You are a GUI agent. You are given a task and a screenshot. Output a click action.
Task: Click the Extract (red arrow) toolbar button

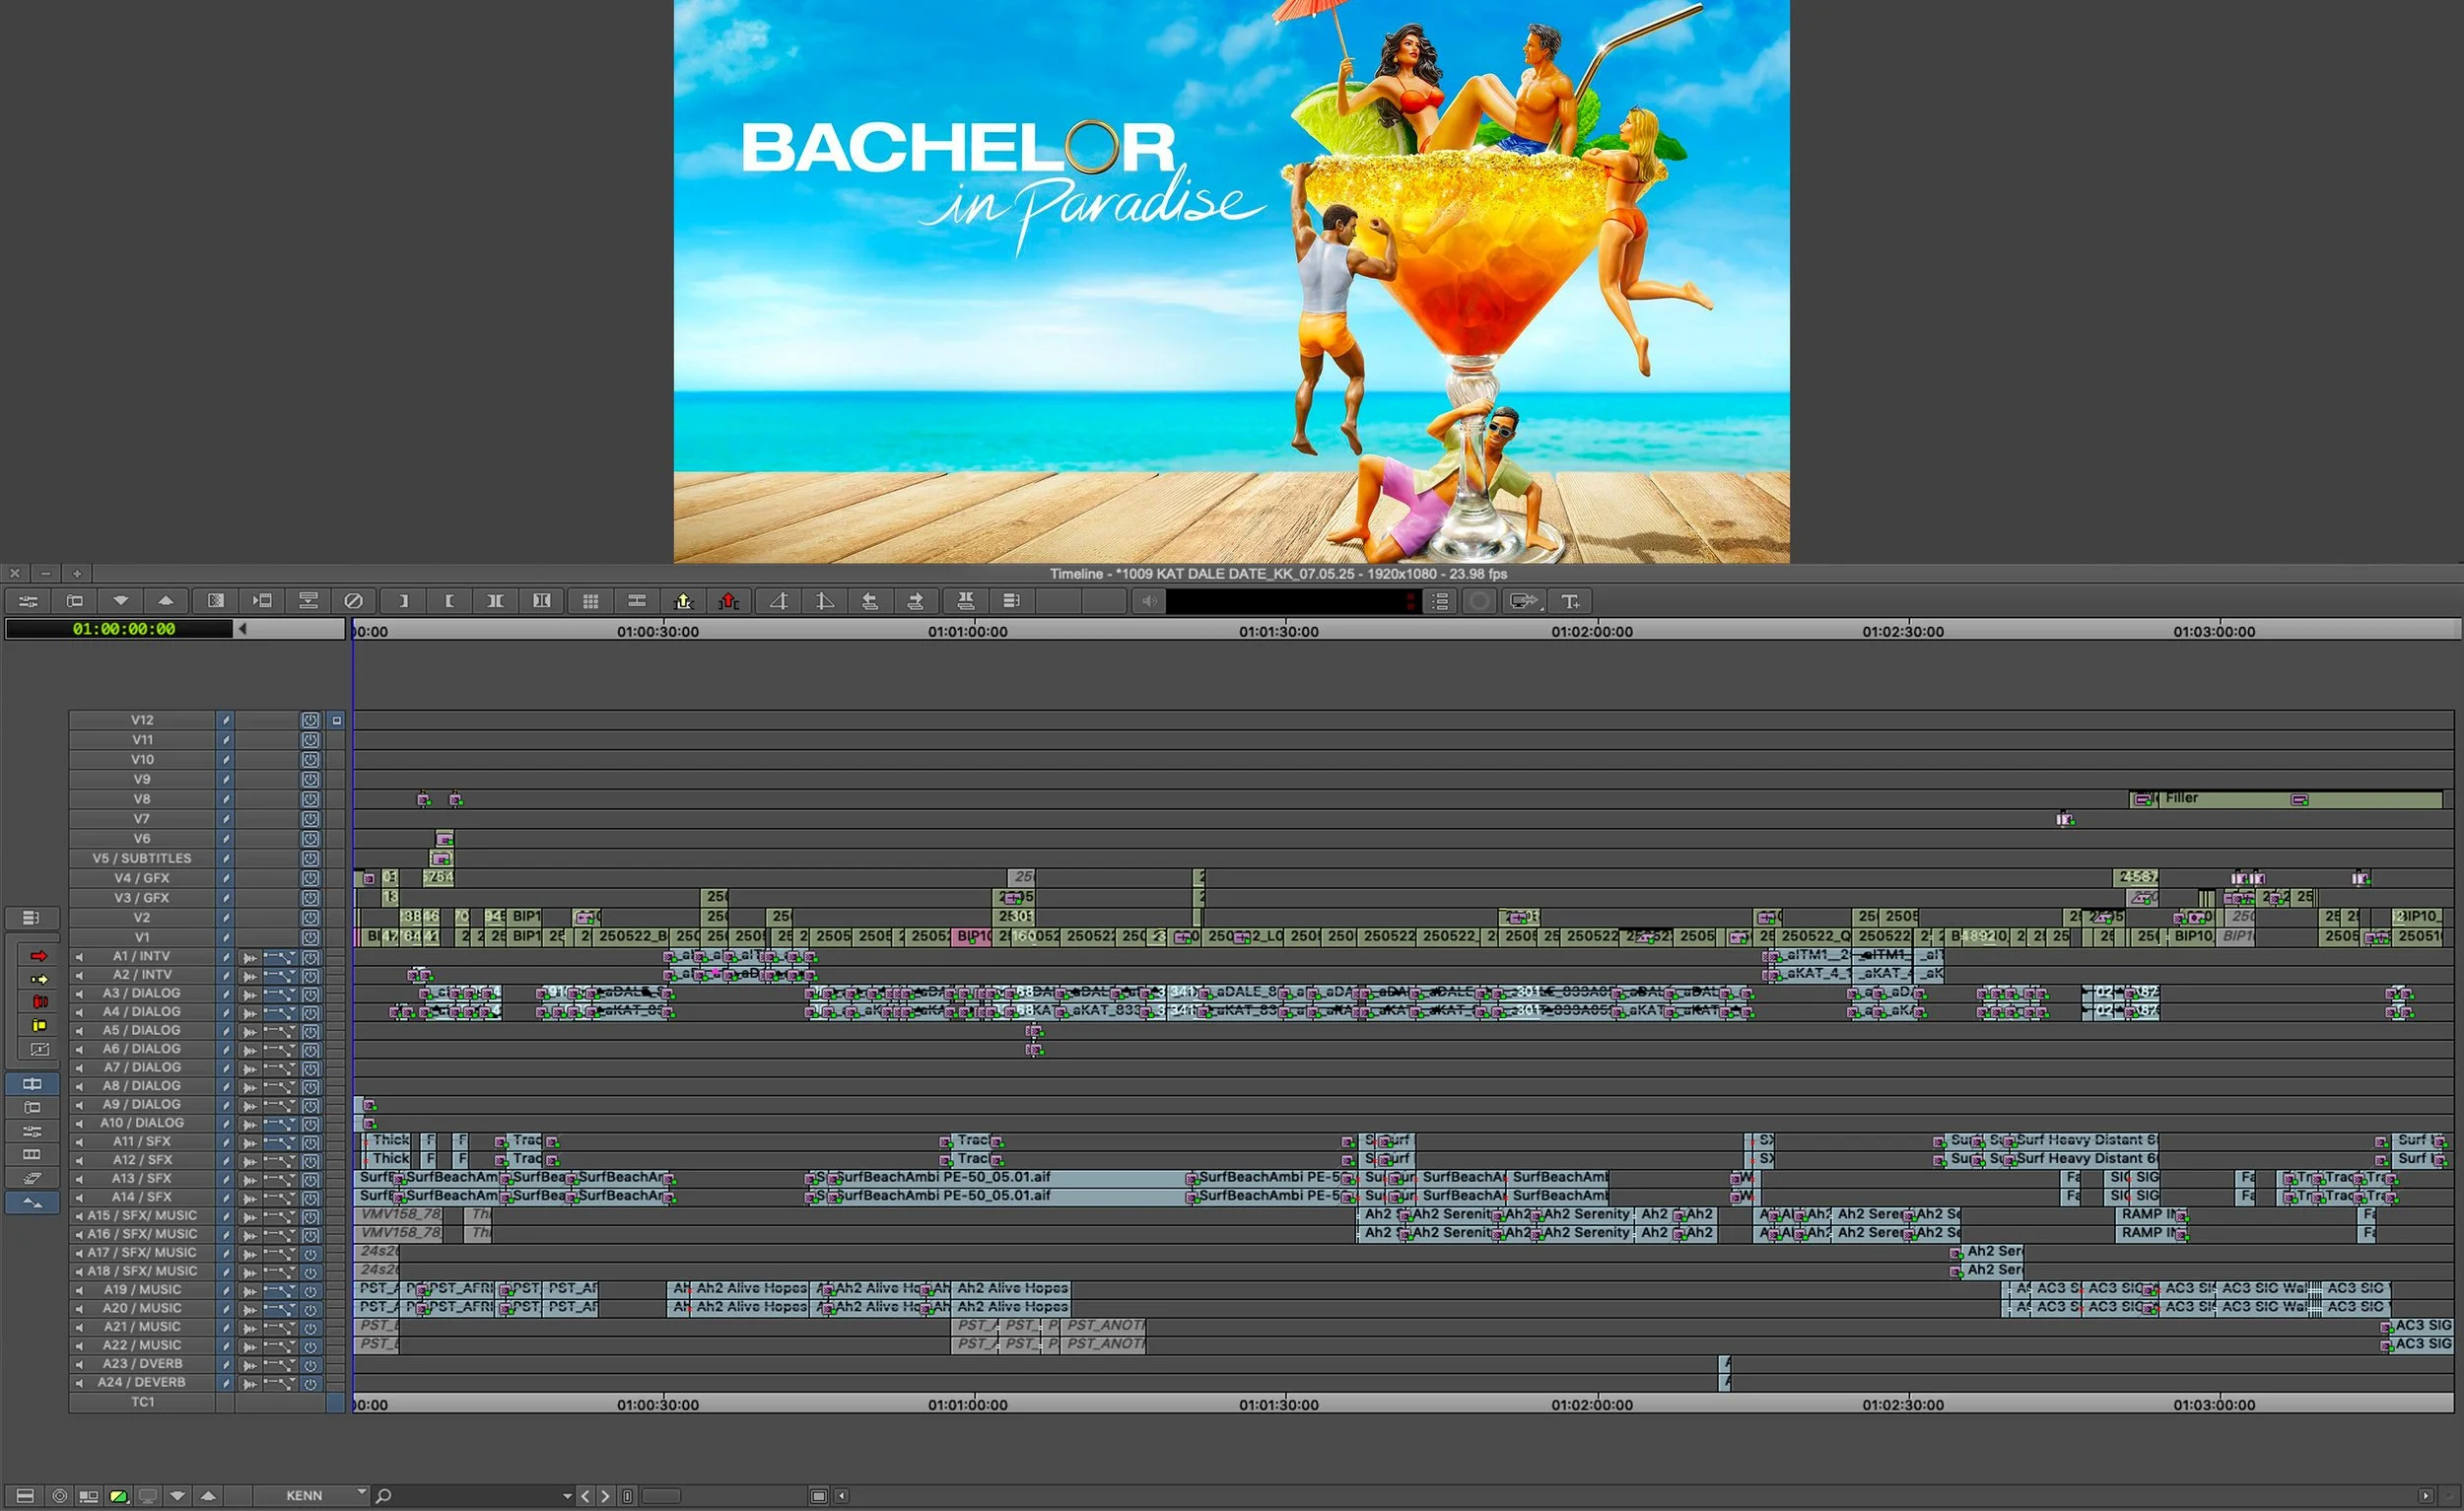coord(729,601)
